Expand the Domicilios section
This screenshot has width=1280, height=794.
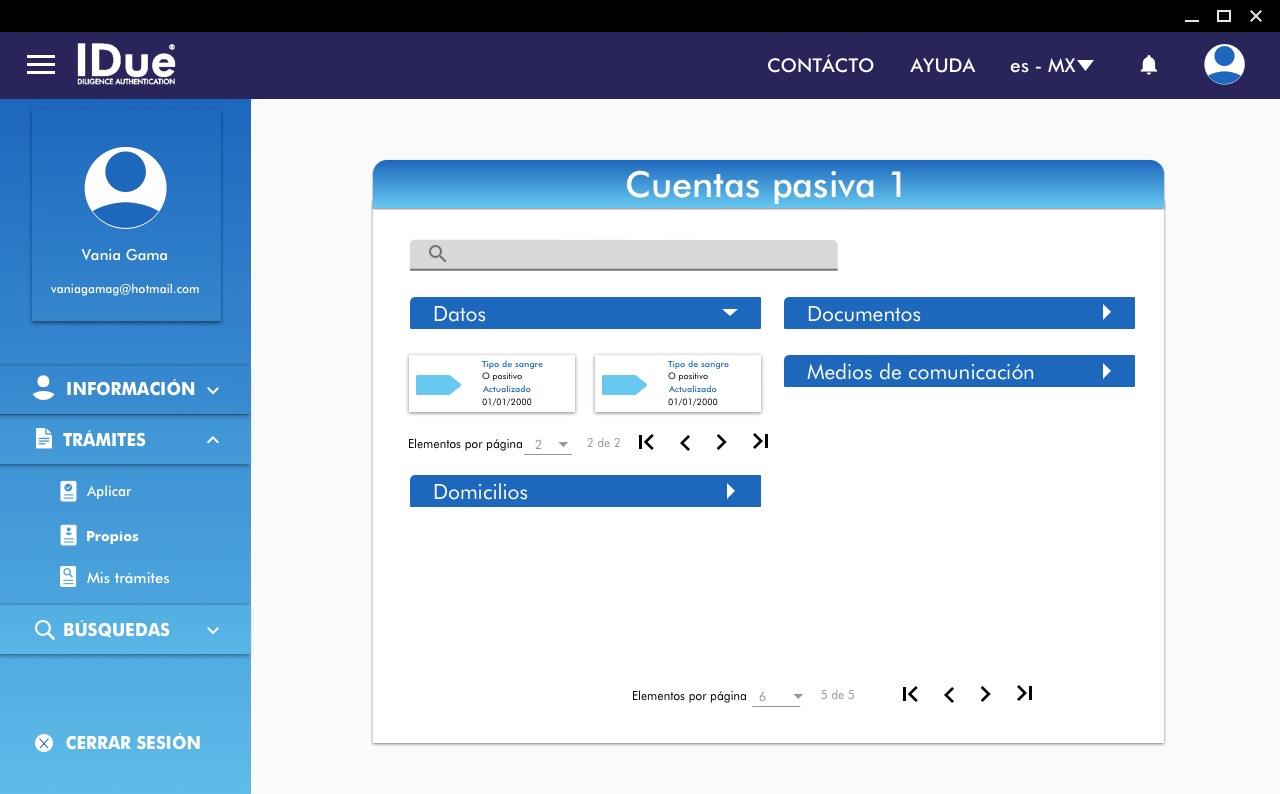731,491
